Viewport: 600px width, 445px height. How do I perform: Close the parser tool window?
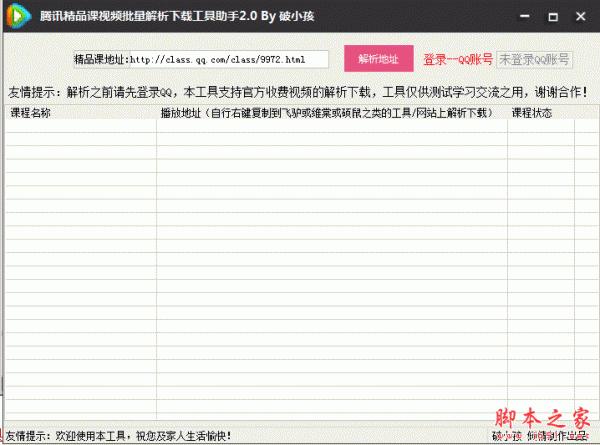[x=581, y=16]
